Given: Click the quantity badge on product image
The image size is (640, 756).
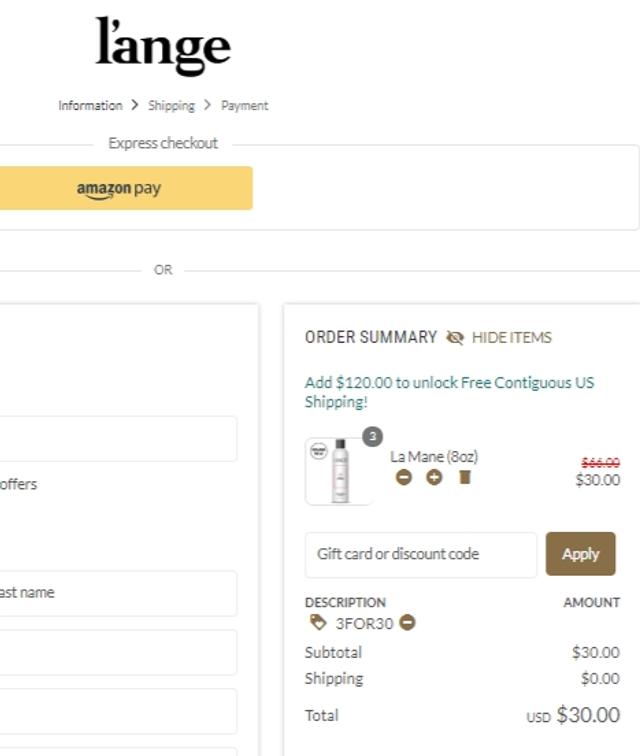Looking at the screenshot, I should click(x=372, y=436).
